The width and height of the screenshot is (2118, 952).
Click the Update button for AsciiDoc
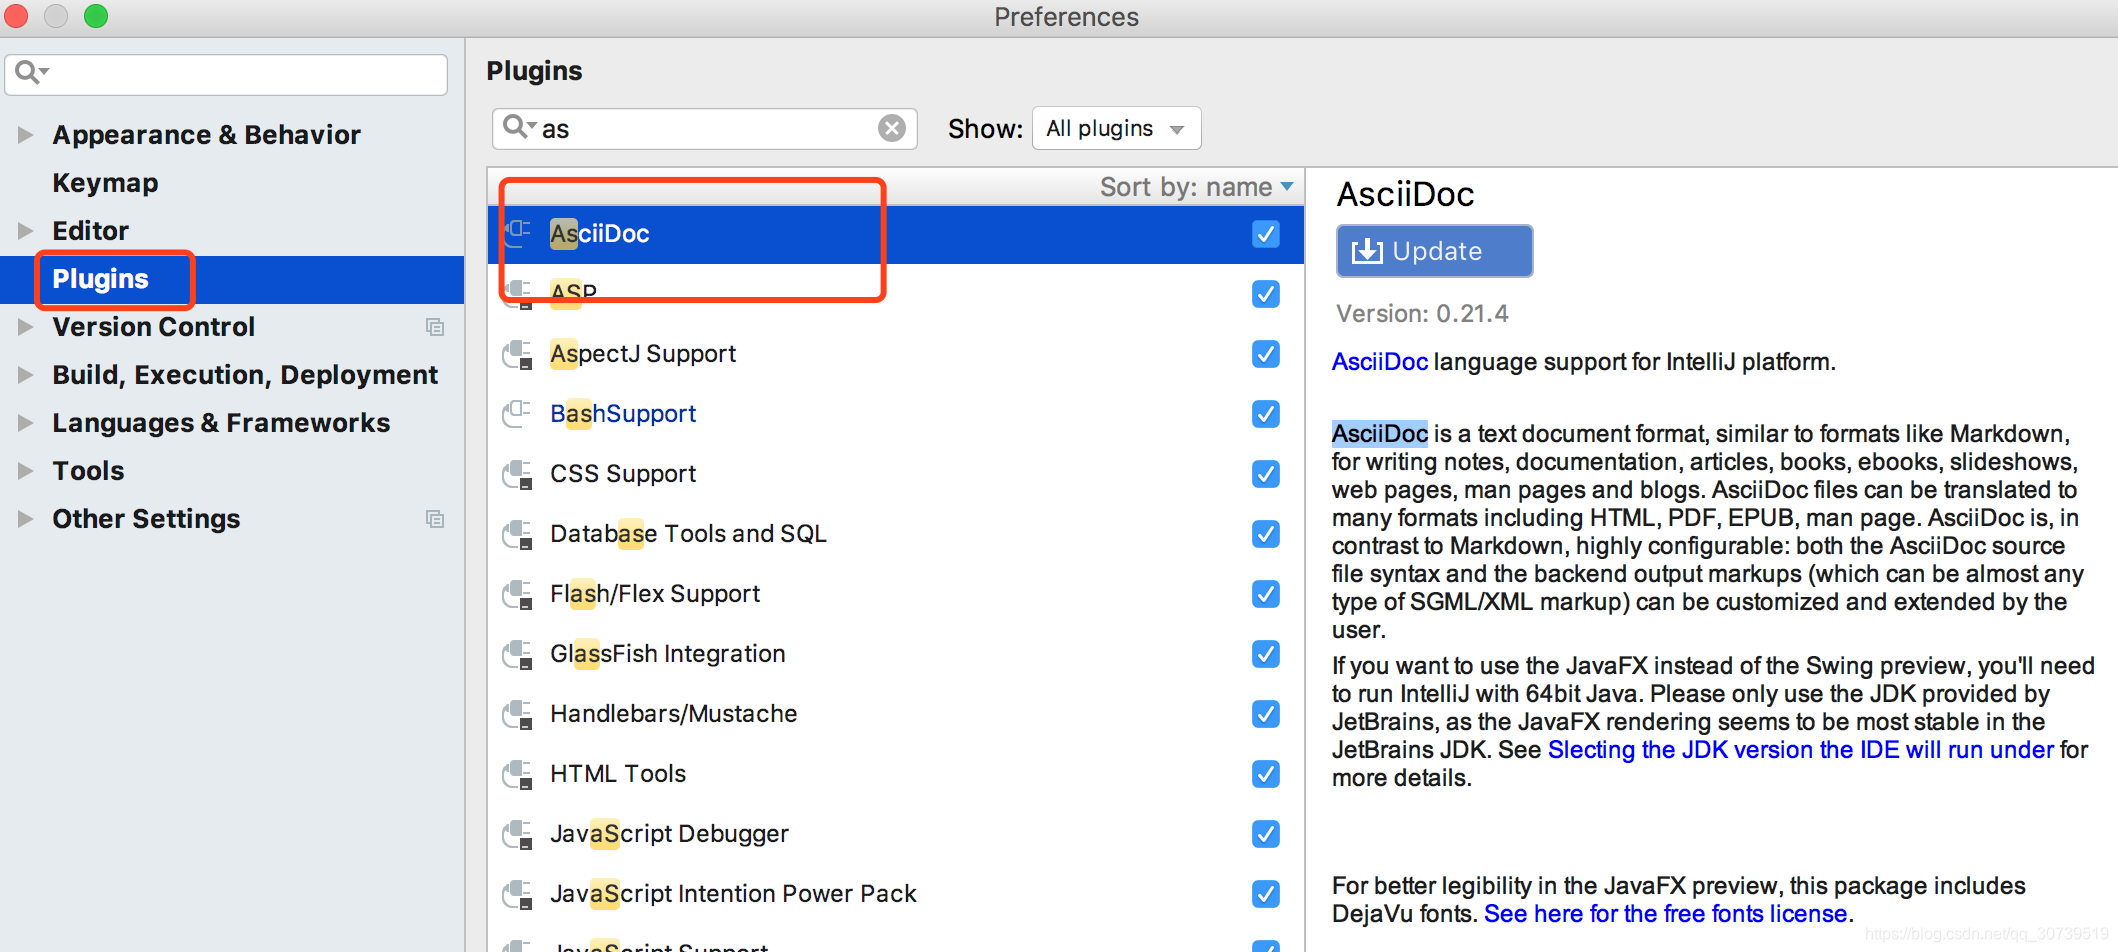(x=1434, y=251)
